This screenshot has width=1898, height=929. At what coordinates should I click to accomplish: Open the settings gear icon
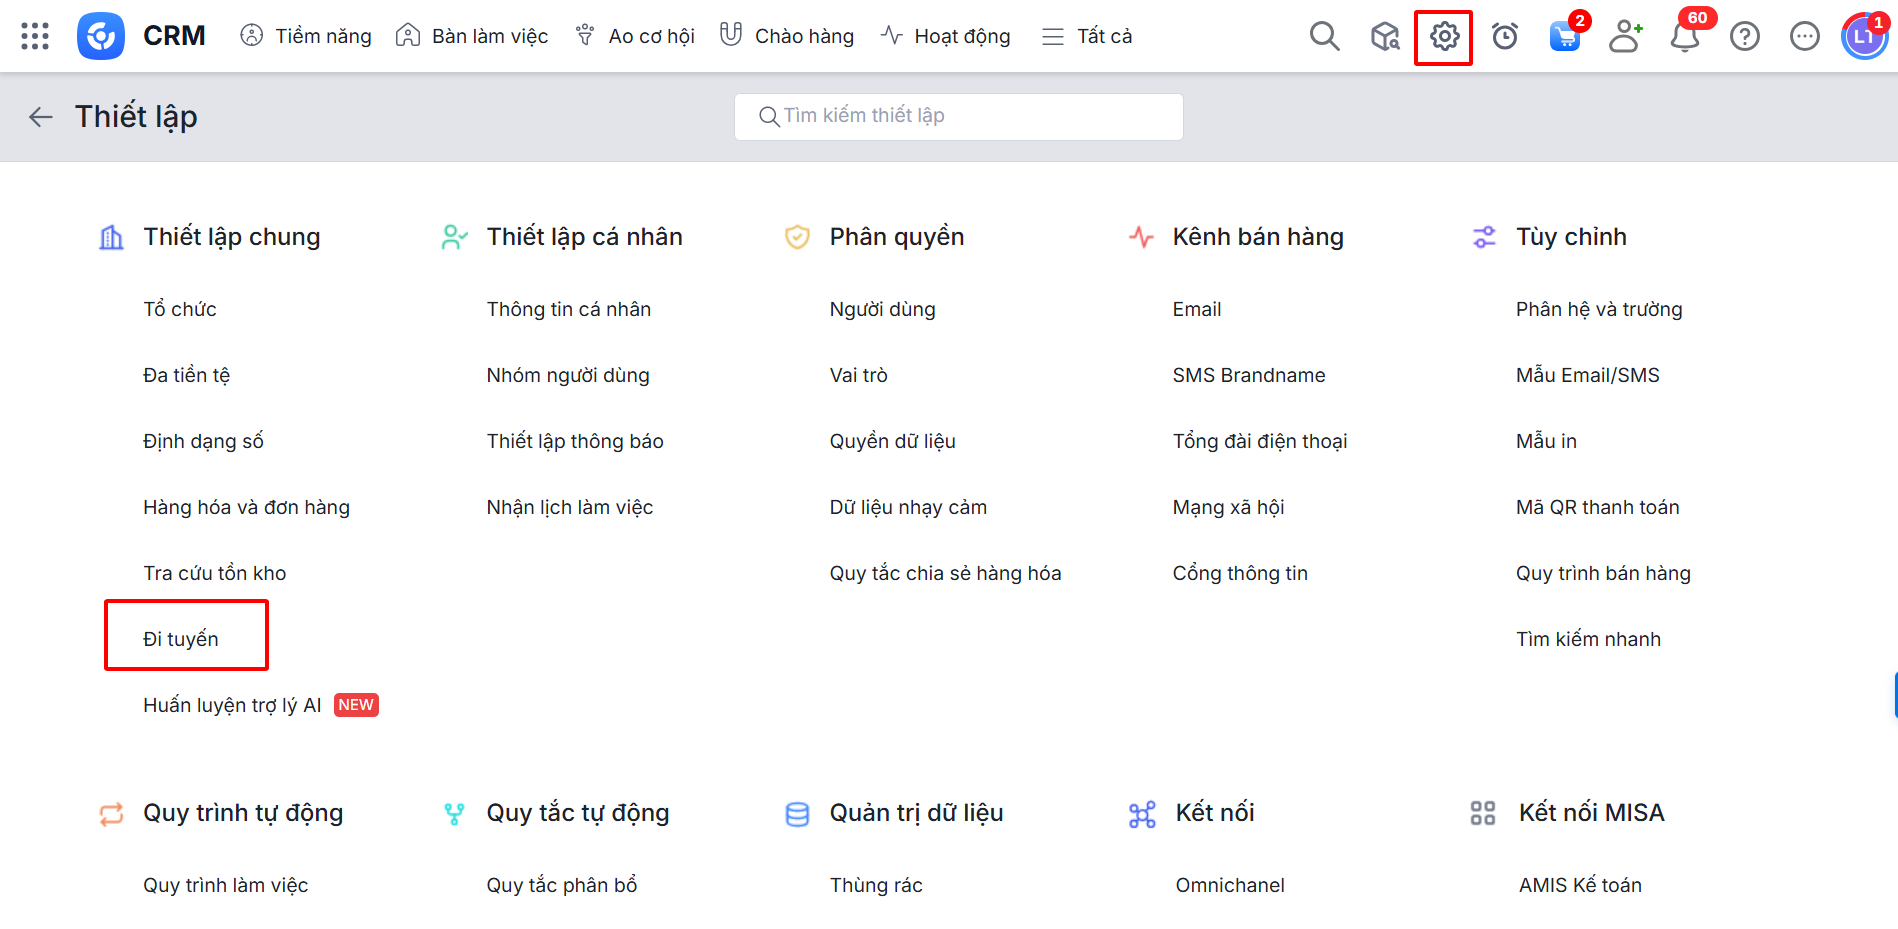[x=1443, y=37]
